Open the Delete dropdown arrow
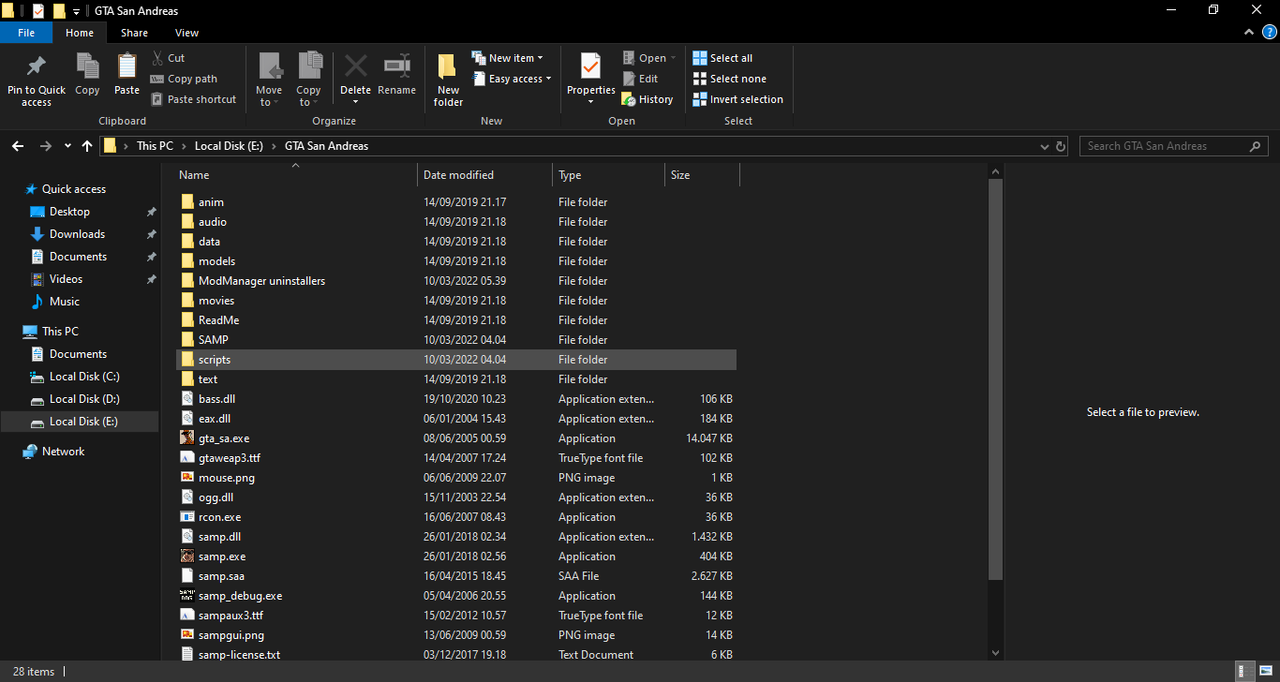 pyautogui.click(x=356, y=102)
